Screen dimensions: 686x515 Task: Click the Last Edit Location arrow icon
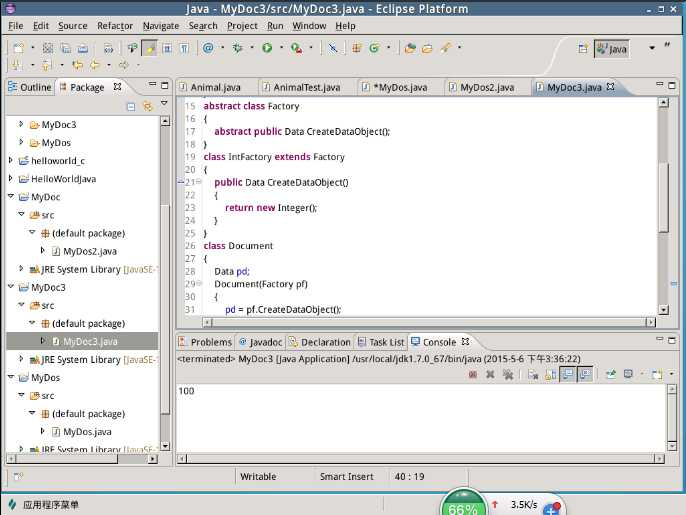pos(77,65)
